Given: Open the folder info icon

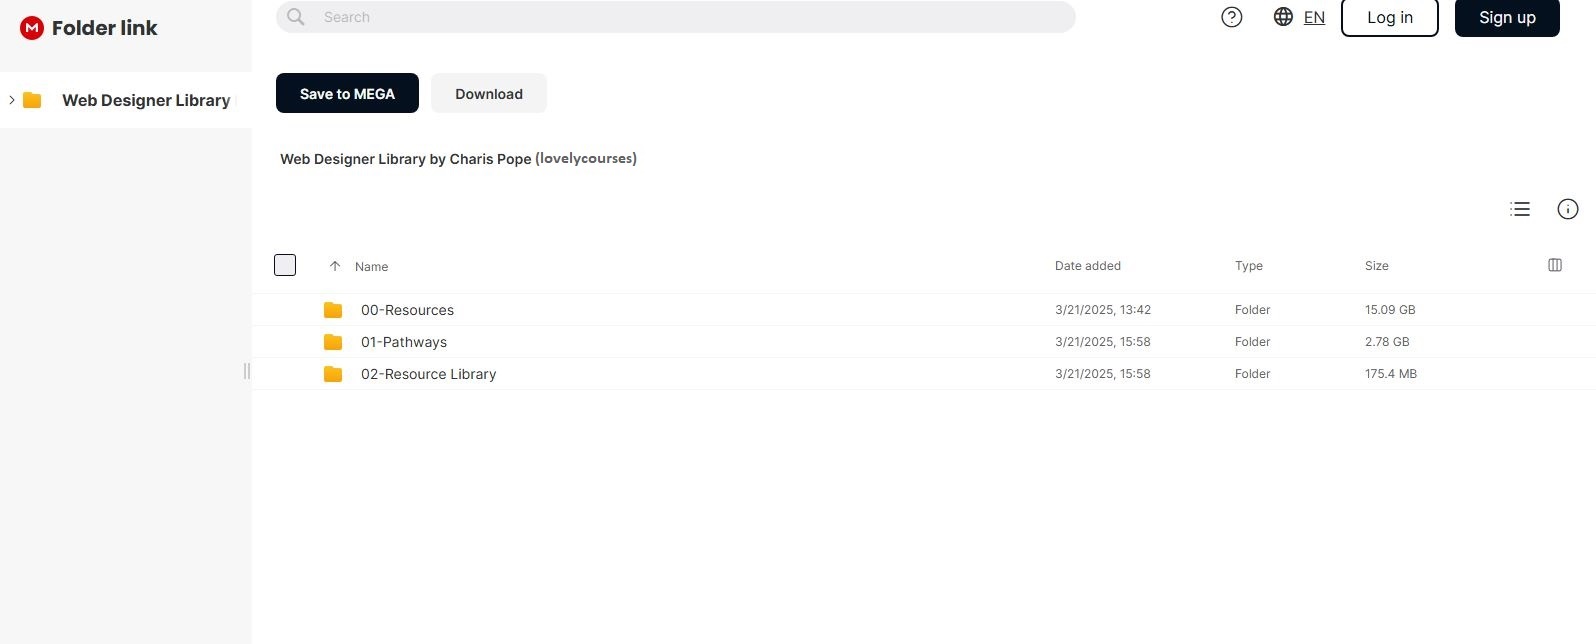Looking at the screenshot, I should [x=1568, y=209].
